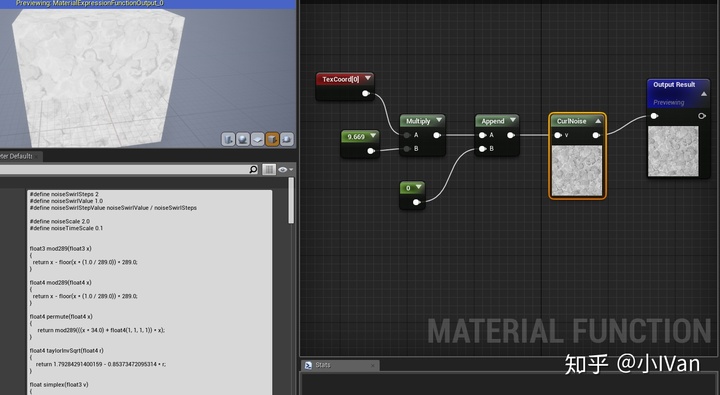Click the 'float simplex(float3 v)' code line
The height and width of the screenshot is (395, 720).
59,384
